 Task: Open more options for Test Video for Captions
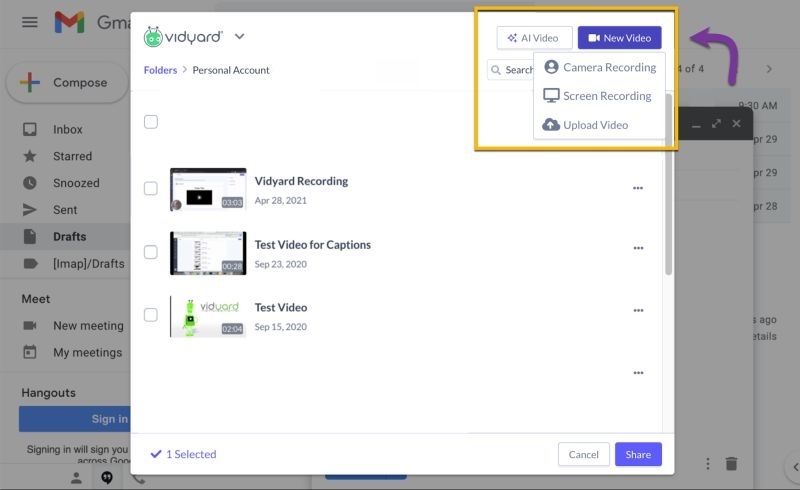point(638,248)
